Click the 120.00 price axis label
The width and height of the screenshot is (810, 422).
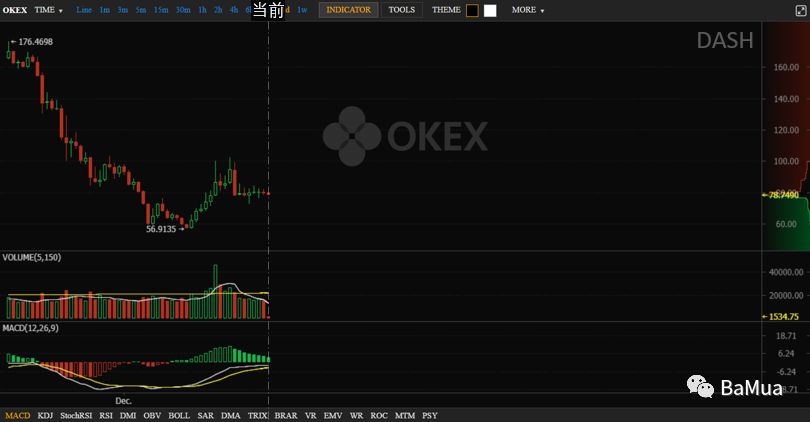coord(786,130)
